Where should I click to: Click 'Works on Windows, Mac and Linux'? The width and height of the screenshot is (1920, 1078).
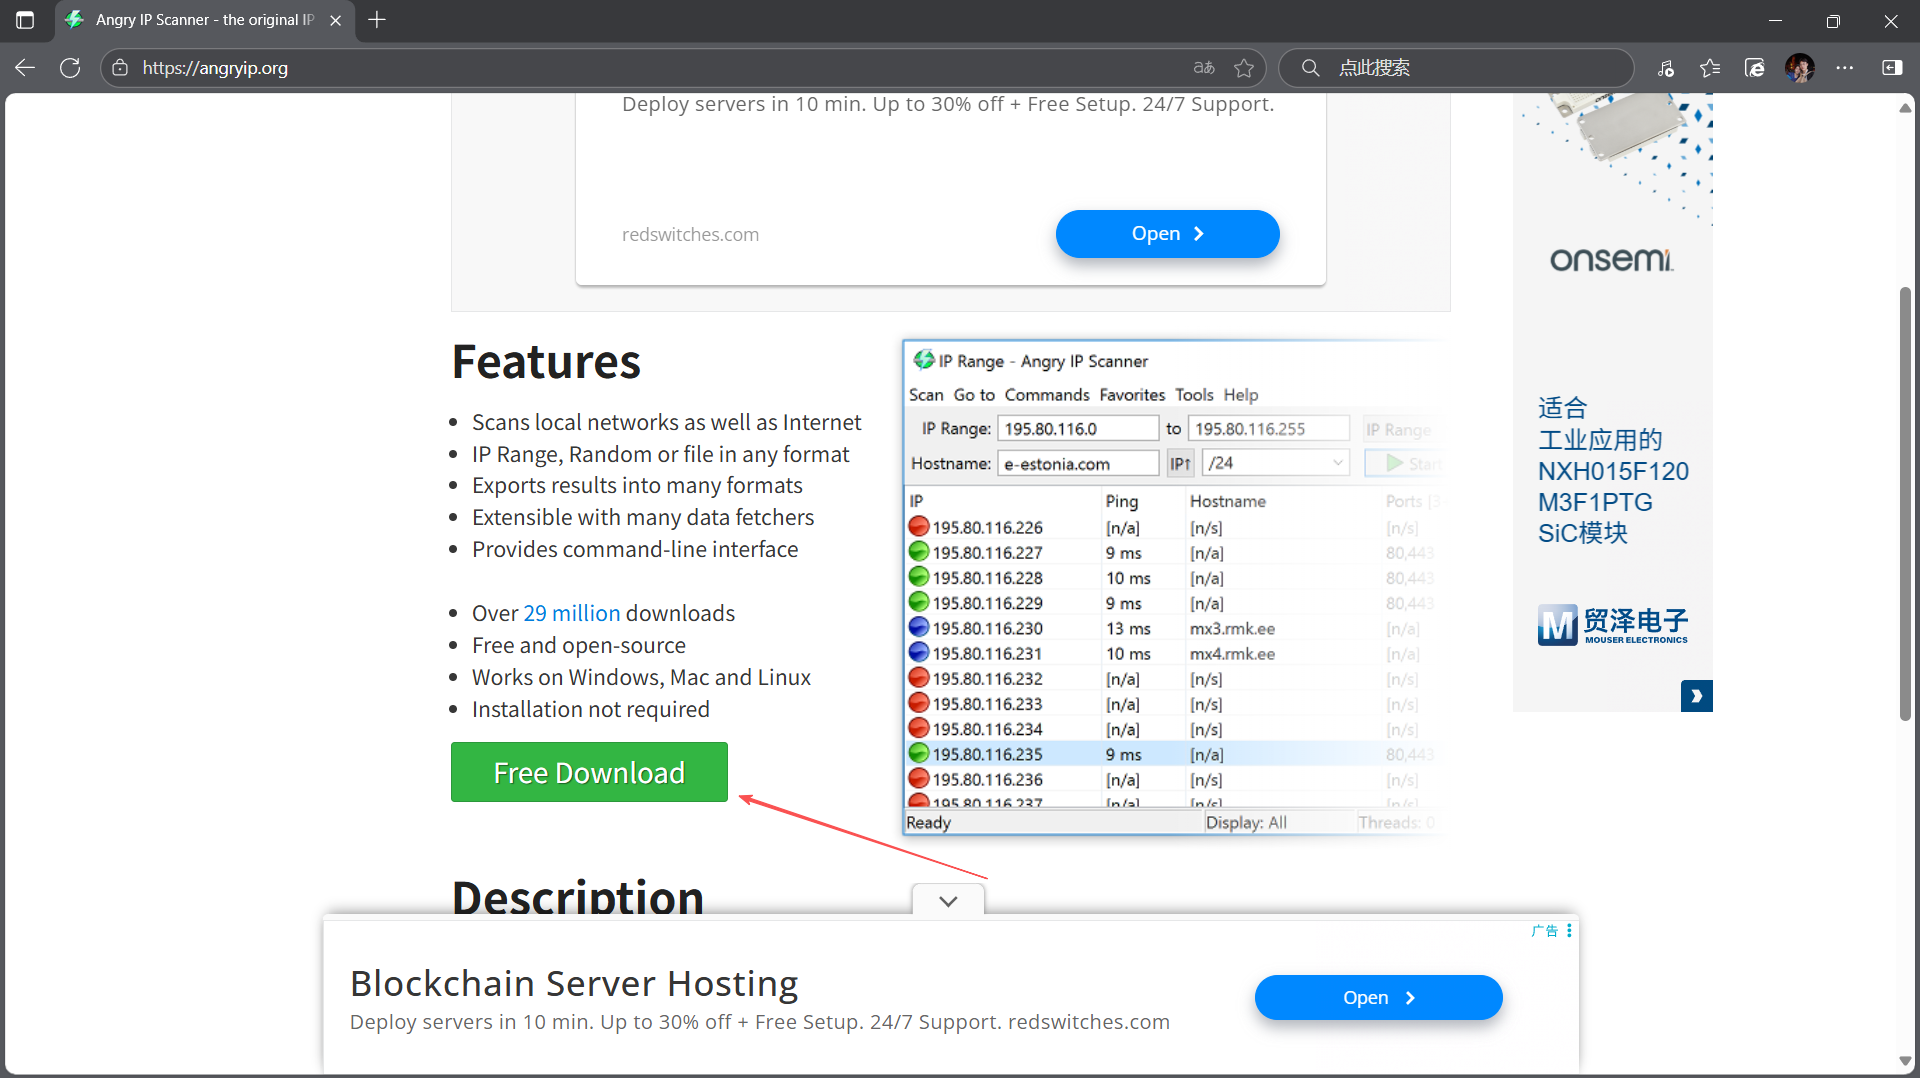tap(641, 677)
